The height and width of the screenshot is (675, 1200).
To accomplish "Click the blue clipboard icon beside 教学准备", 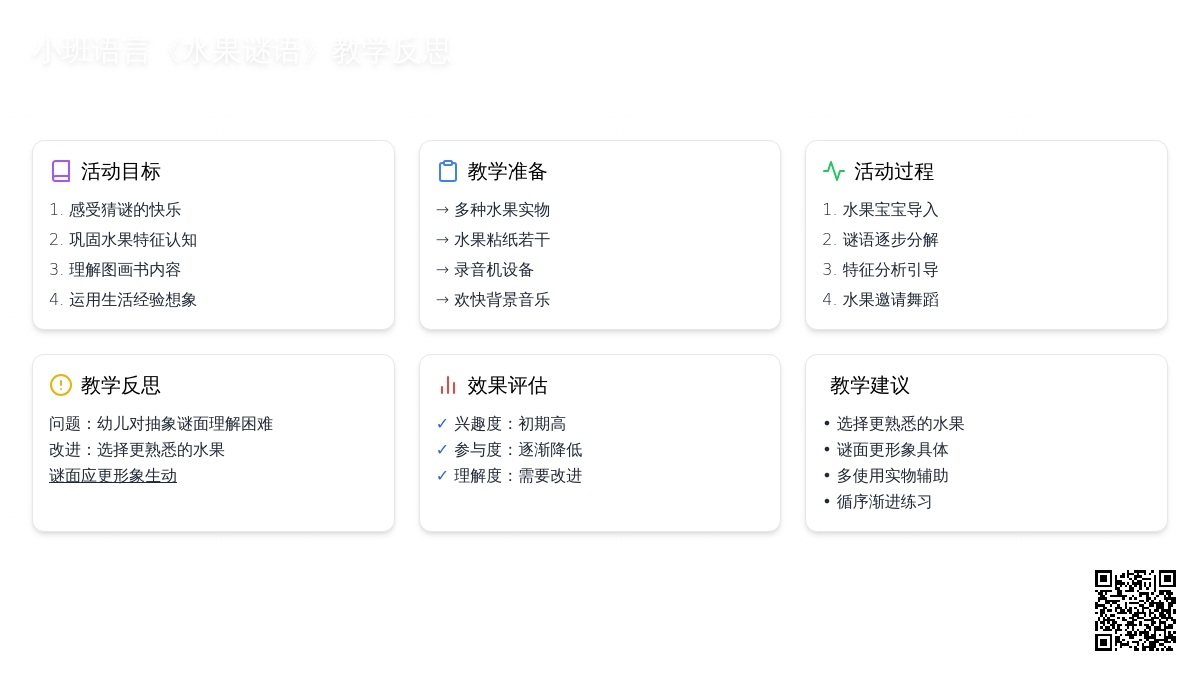I will click(448, 171).
